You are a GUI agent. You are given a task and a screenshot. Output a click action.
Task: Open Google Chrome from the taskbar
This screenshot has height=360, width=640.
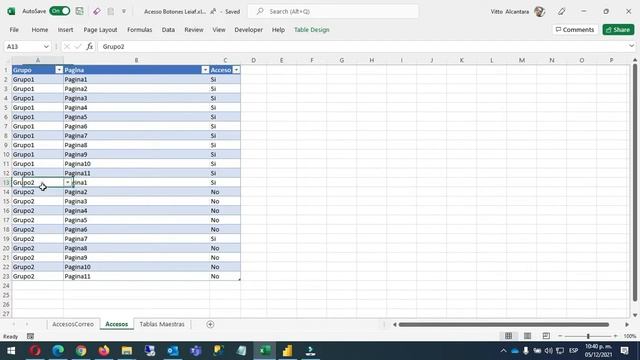pyautogui.click(x=81, y=351)
